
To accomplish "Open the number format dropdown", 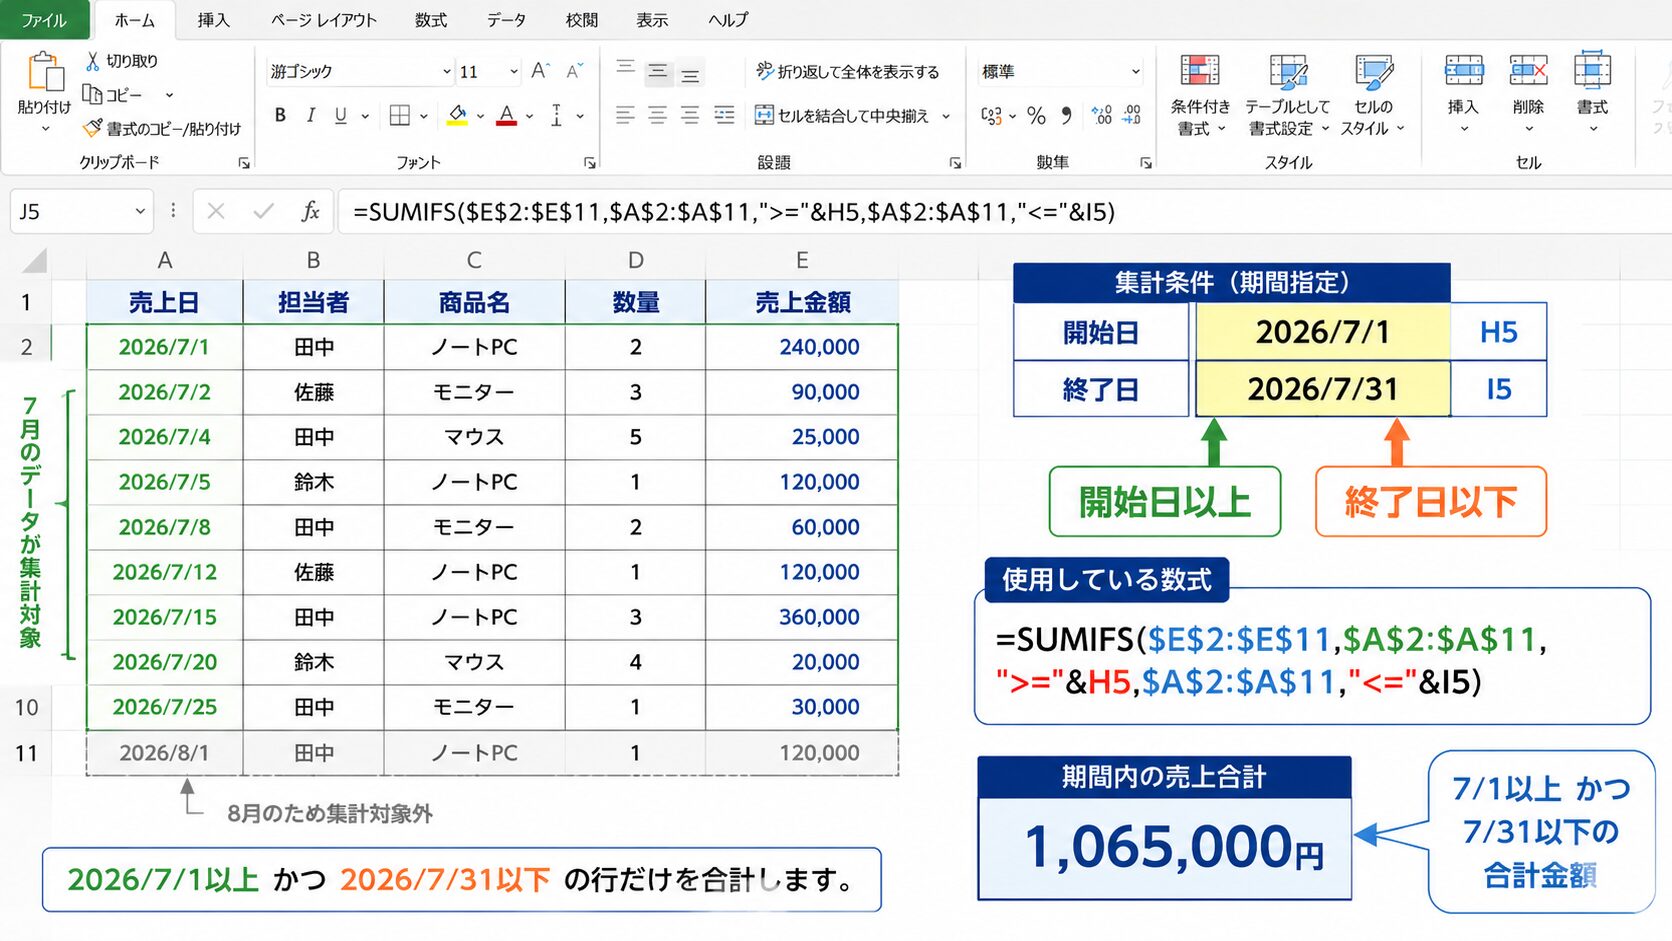I will [1135, 71].
